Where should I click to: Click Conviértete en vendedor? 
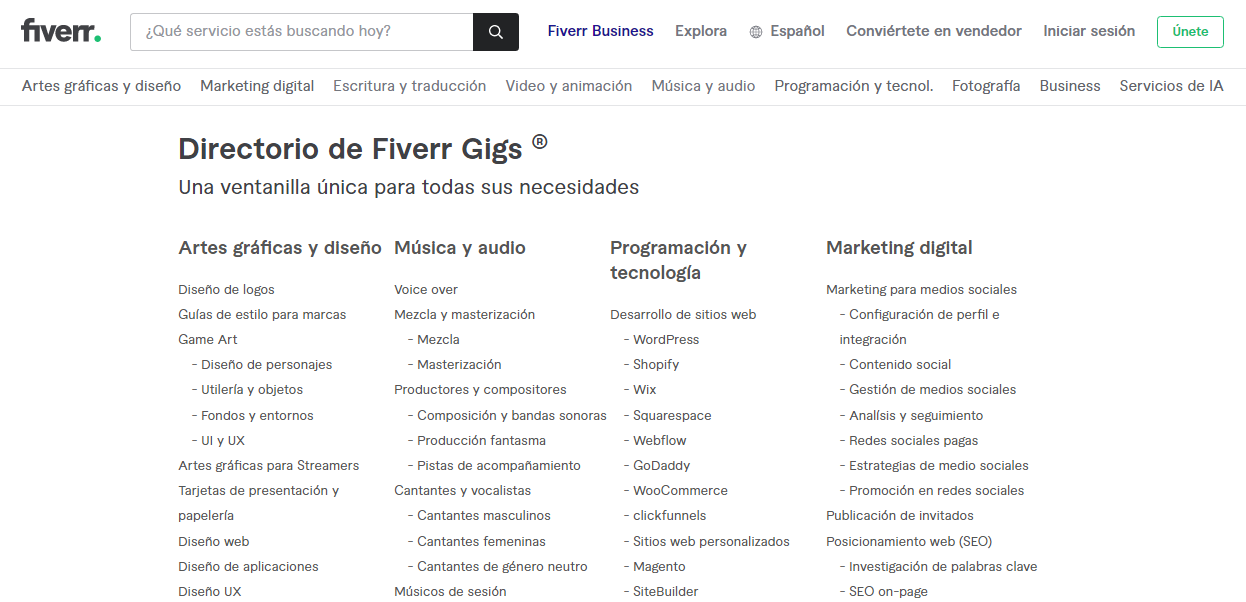pyautogui.click(x=933, y=31)
